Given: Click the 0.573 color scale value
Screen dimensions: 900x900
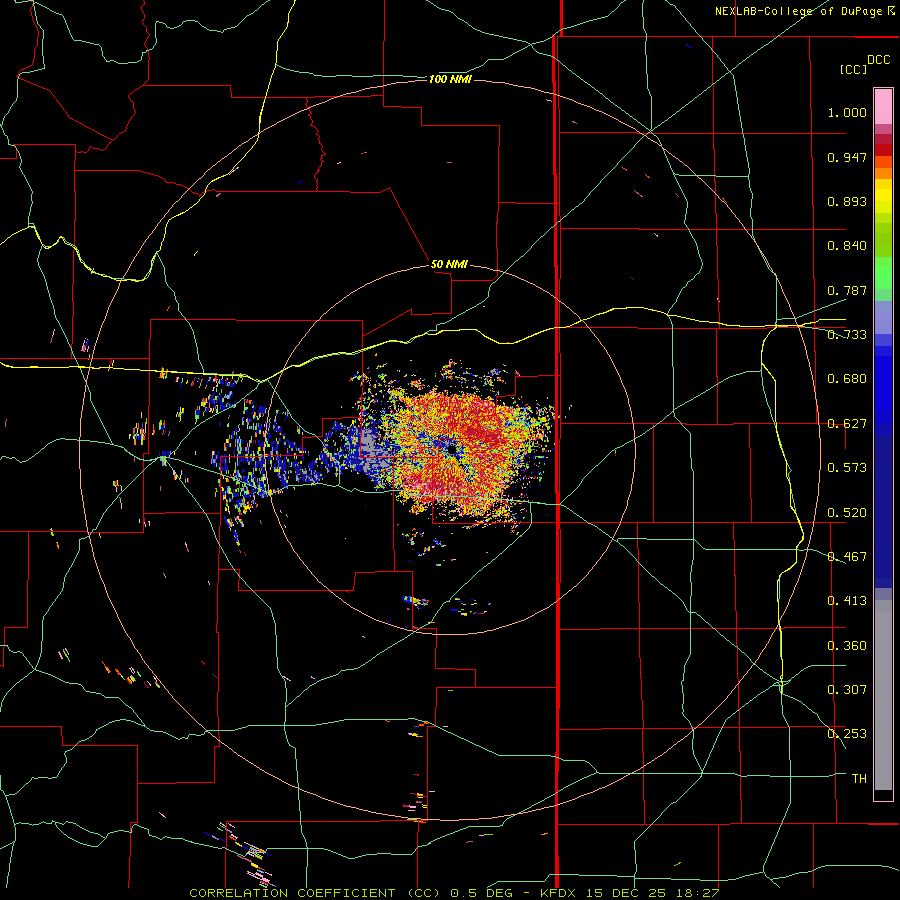Looking at the screenshot, I should [847, 468].
